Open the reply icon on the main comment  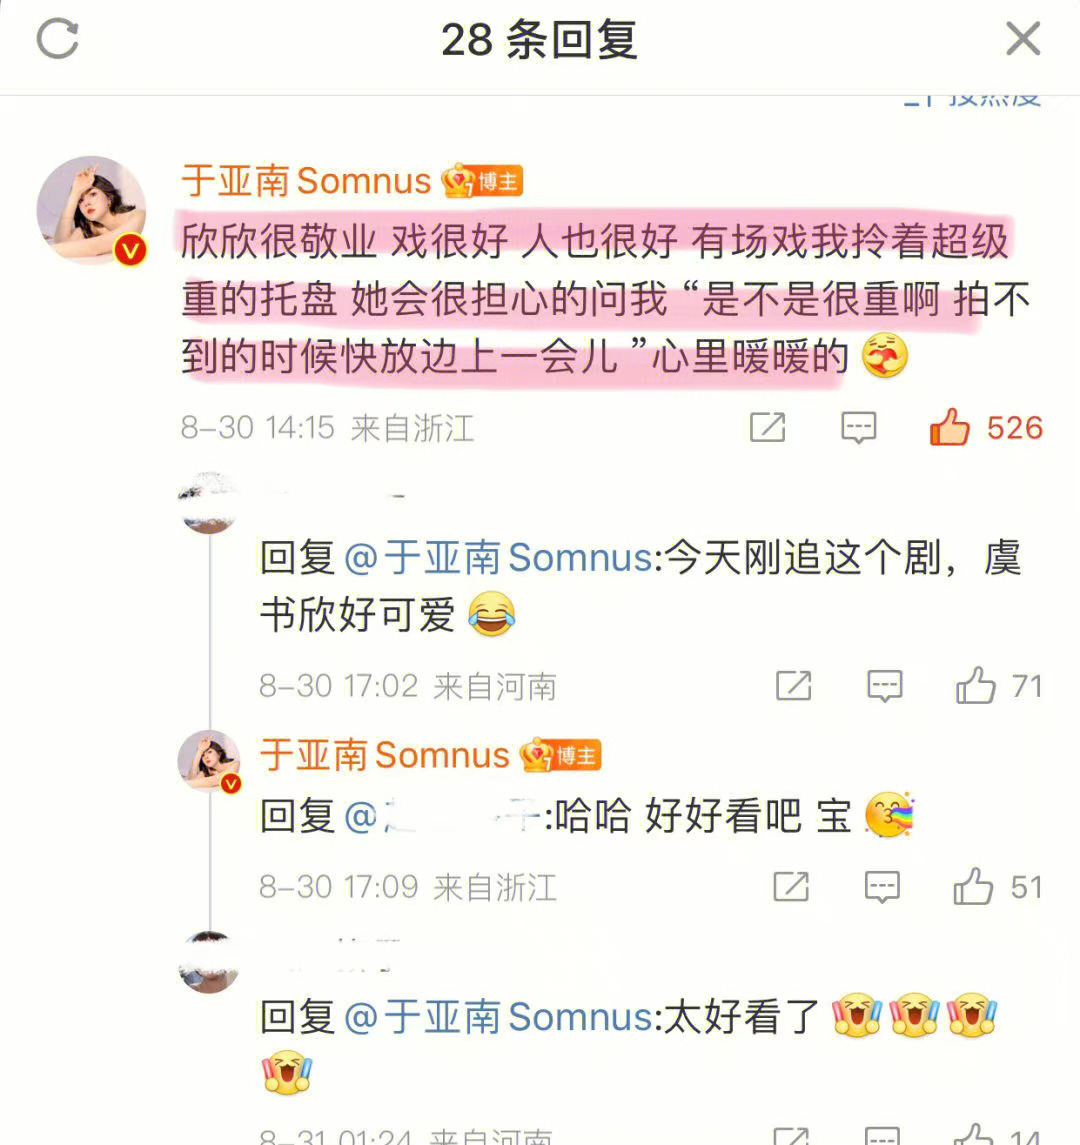click(x=858, y=427)
